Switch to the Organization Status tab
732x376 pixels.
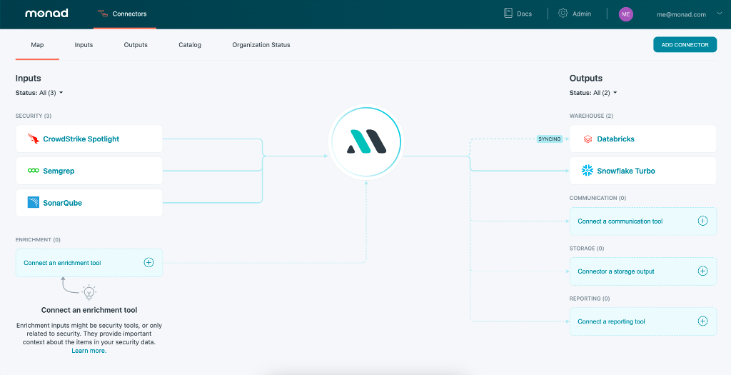pos(261,45)
